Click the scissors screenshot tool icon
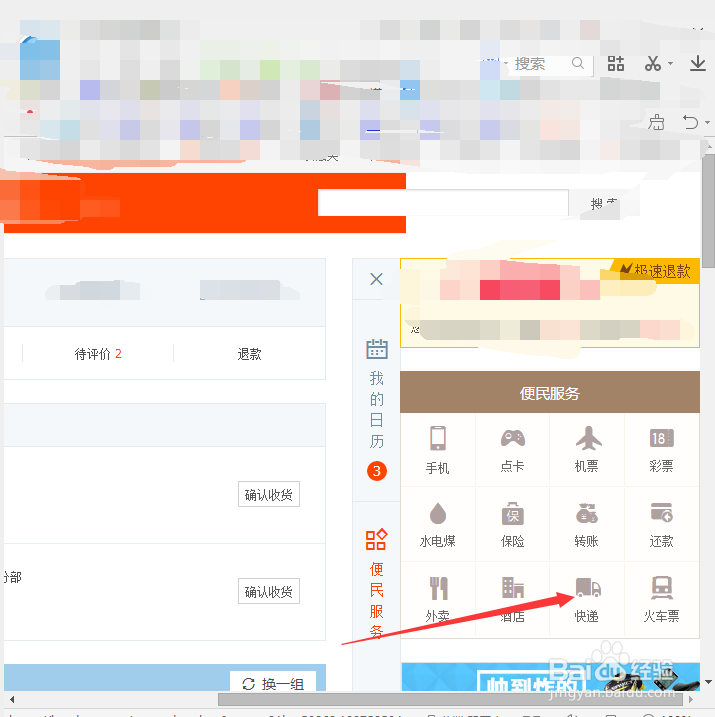This screenshot has height=717, width=715. pos(653,64)
